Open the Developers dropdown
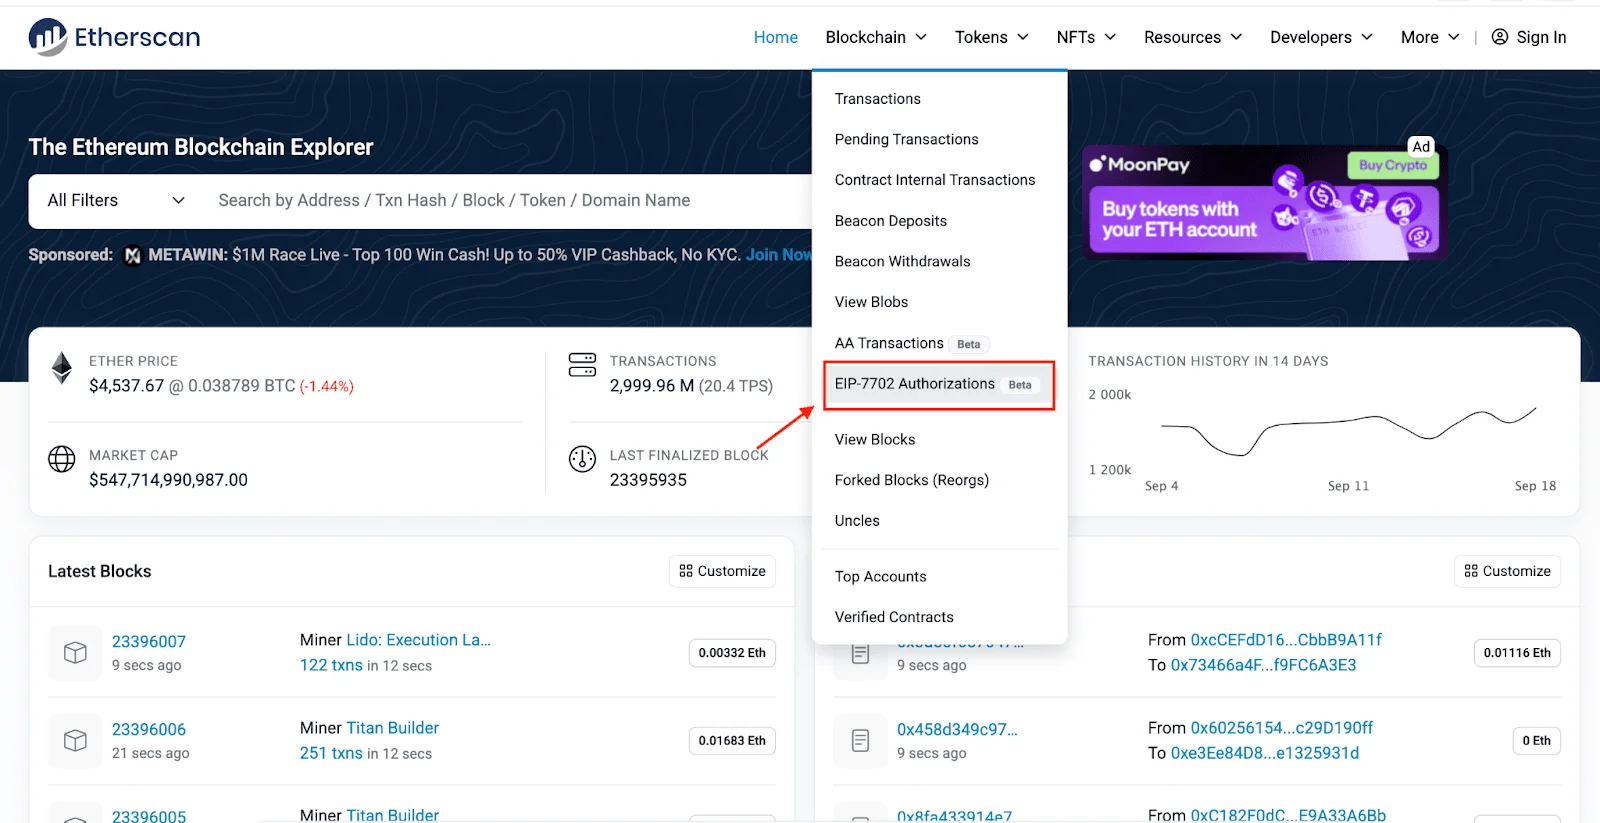The image size is (1600, 823). [1321, 37]
